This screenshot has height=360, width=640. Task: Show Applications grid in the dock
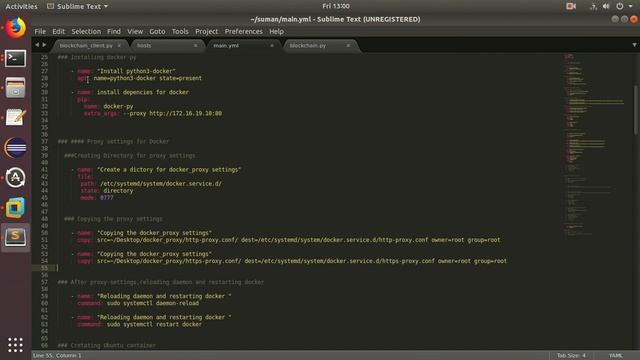point(16,345)
